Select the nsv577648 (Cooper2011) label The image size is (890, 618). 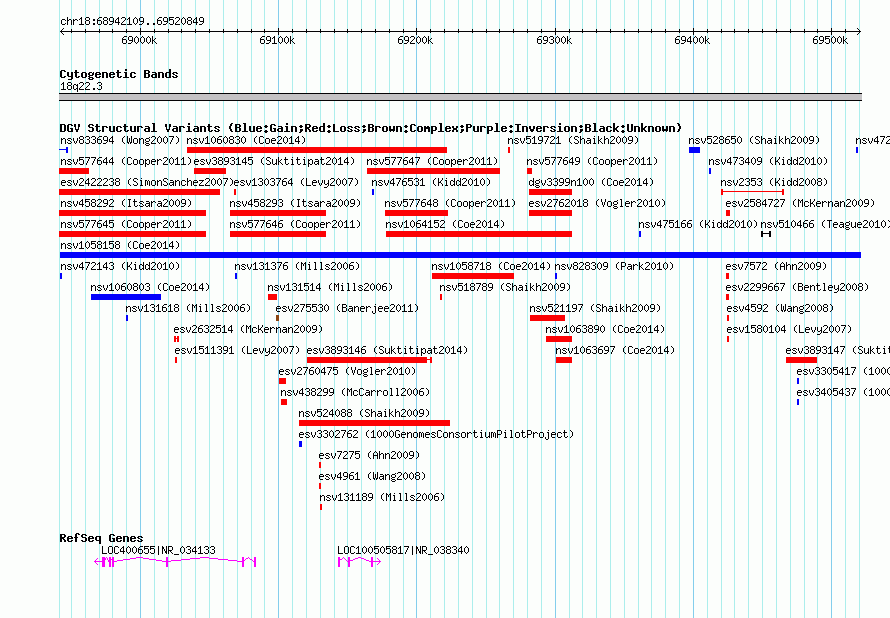tap(450, 203)
